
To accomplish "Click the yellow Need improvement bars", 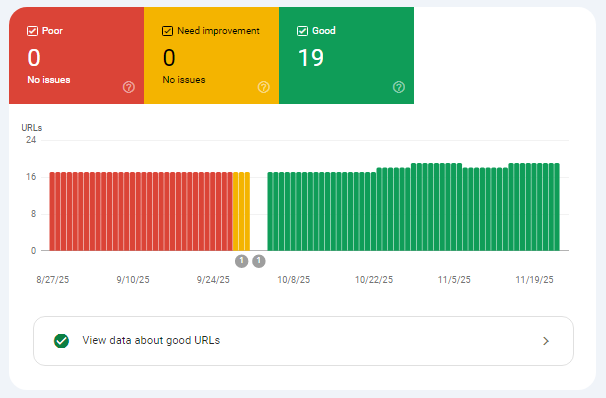I will (242, 211).
